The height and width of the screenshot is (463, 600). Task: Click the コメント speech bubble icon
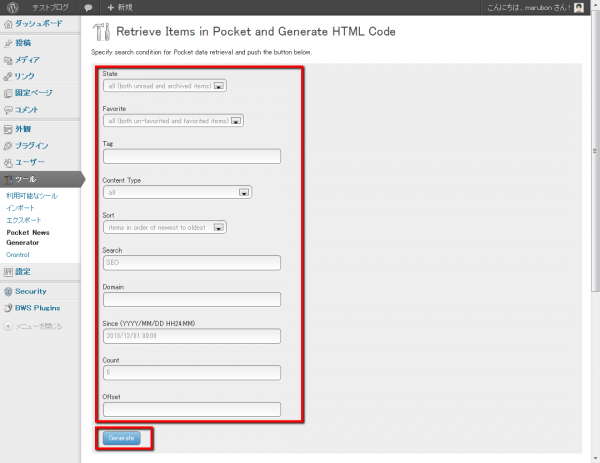[8, 110]
